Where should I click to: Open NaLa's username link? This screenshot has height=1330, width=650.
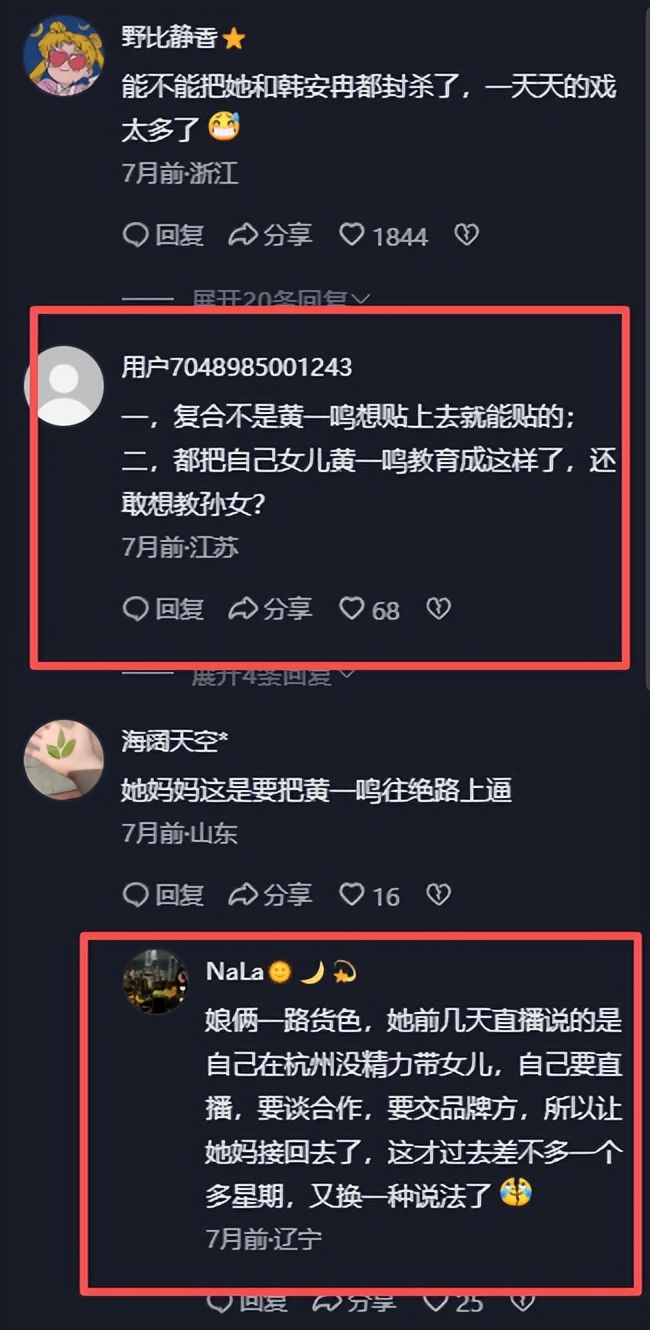(x=234, y=971)
